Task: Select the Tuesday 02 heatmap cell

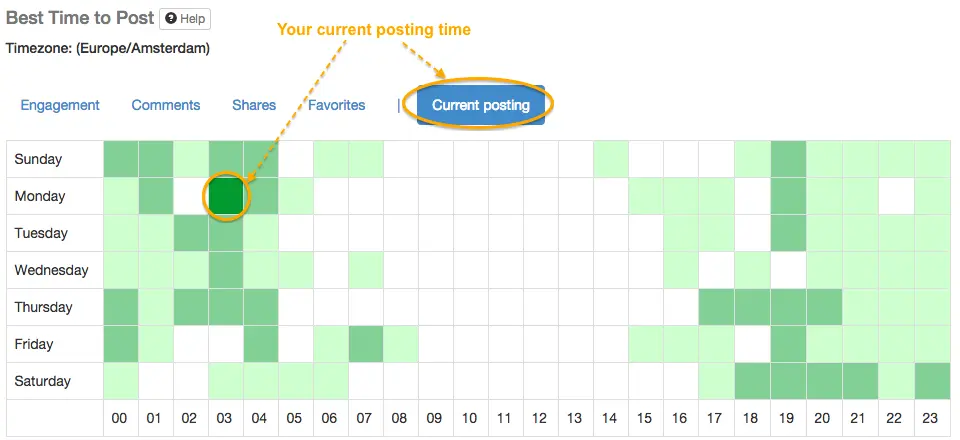Action: (x=191, y=233)
